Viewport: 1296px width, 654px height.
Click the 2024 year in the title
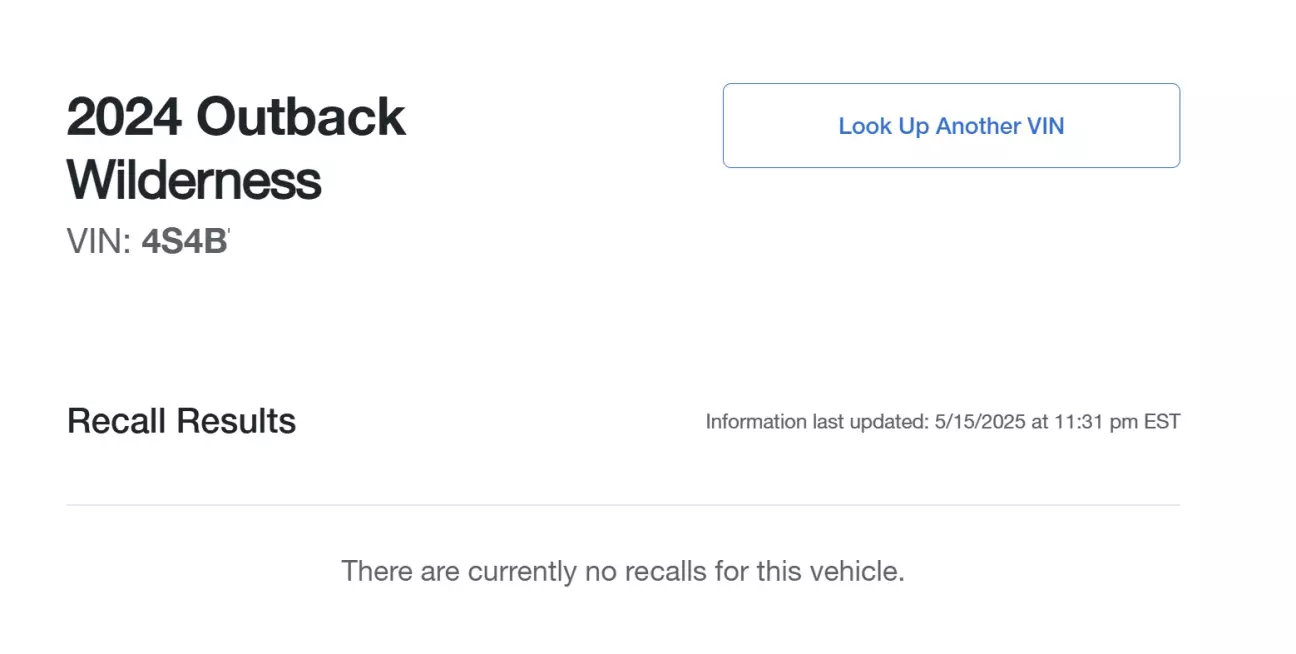[x=125, y=117]
